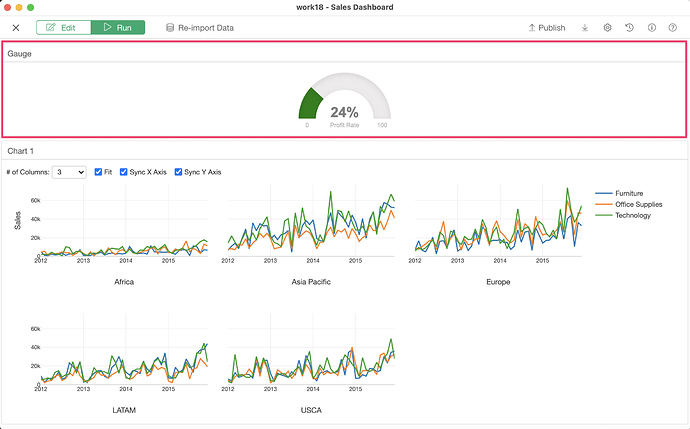Toggle Furniture series in the legend

coord(619,193)
